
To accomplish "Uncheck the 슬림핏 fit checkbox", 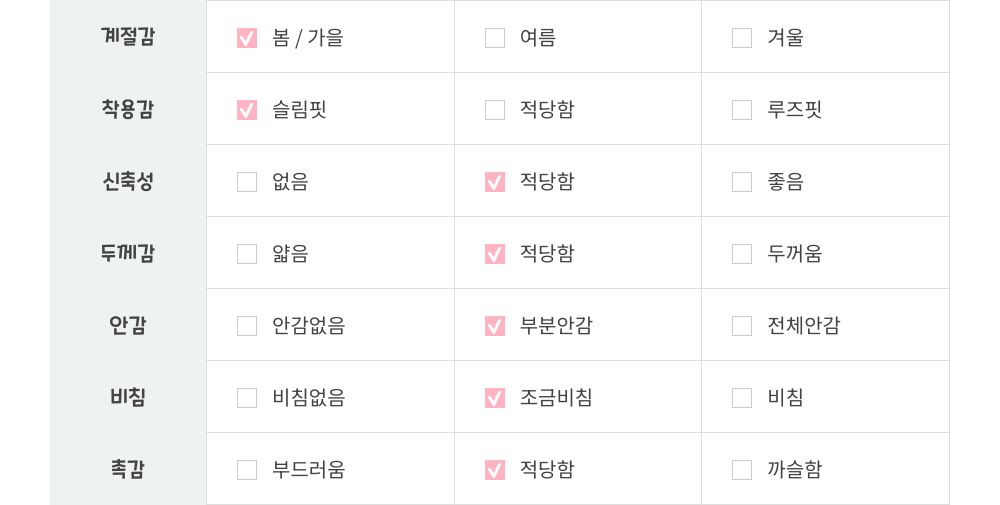I will [247, 110].
